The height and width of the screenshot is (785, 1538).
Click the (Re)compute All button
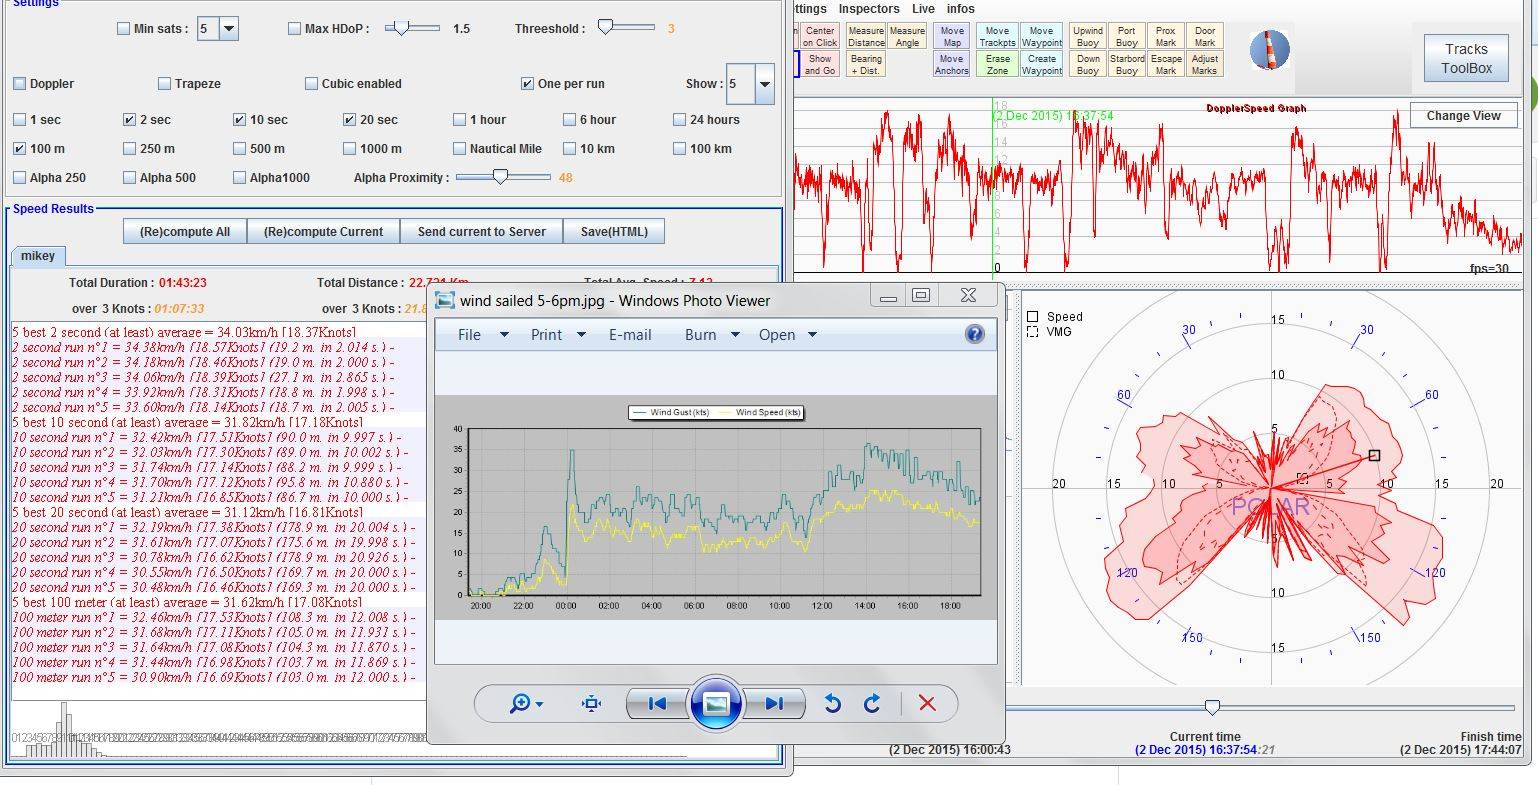click(x=185, y=232)
